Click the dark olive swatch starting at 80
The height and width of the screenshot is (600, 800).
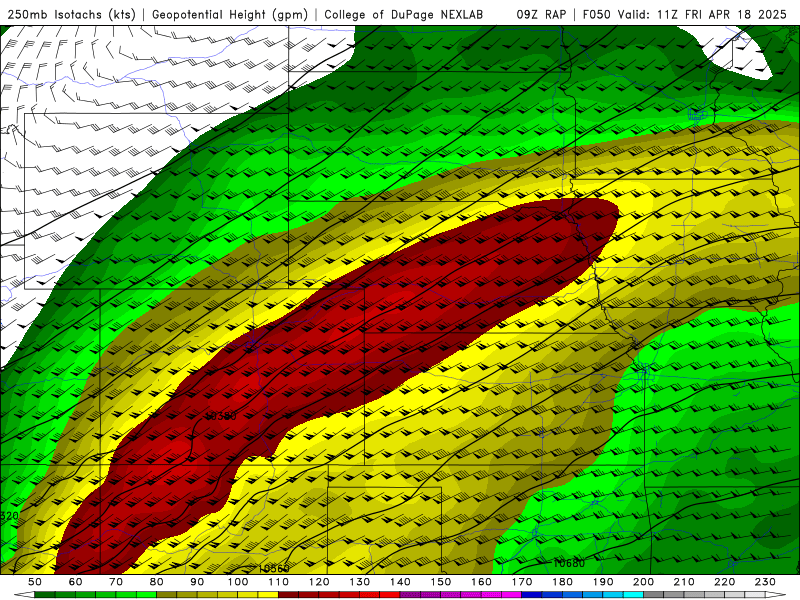pos(166,595)
